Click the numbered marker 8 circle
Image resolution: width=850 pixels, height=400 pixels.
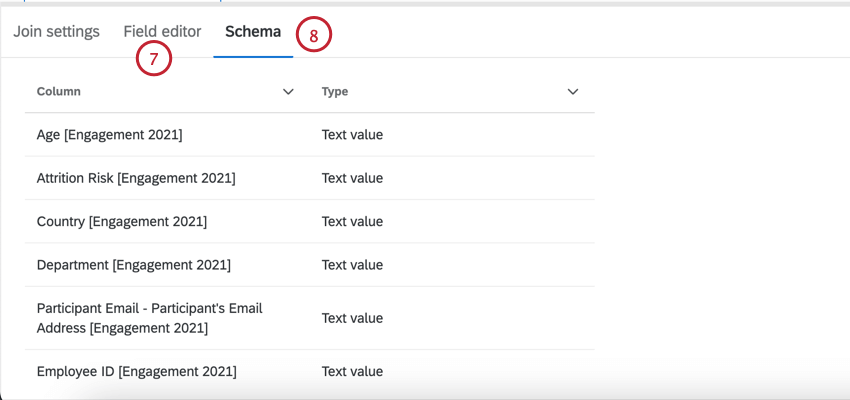point(314,36)
